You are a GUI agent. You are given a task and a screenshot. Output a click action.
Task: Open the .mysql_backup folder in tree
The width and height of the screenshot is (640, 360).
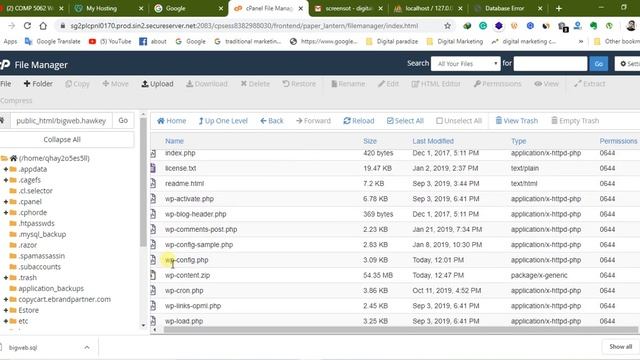click(x=42, y=234)
